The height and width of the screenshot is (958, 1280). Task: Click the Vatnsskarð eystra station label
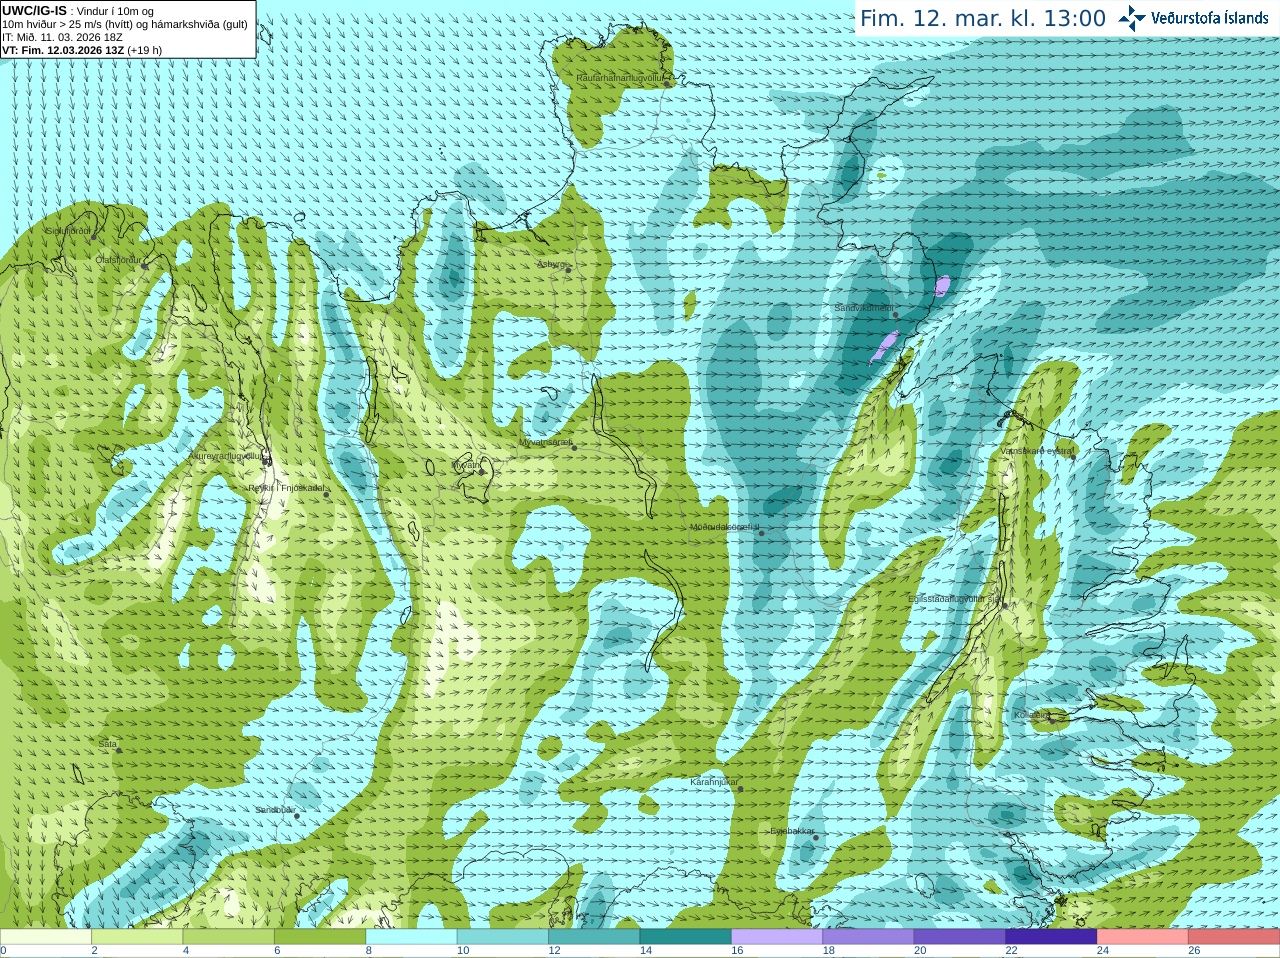click(x=1037, y=451)
